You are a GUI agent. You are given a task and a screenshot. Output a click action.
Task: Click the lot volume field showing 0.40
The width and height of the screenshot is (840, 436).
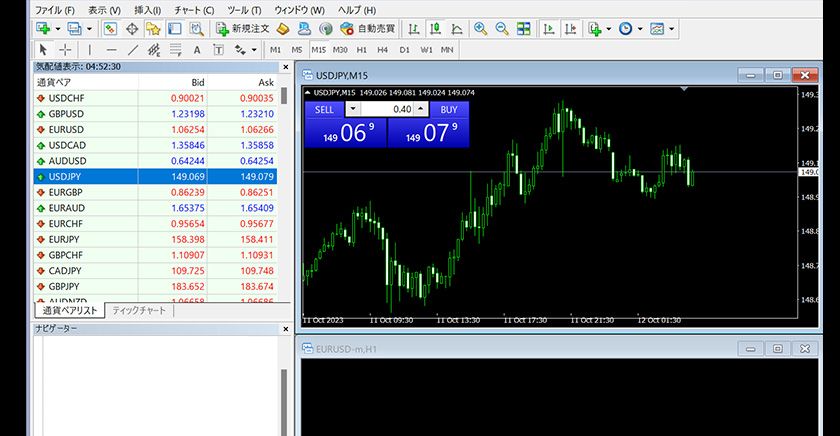pyautogui.click(x=388, y=109)
